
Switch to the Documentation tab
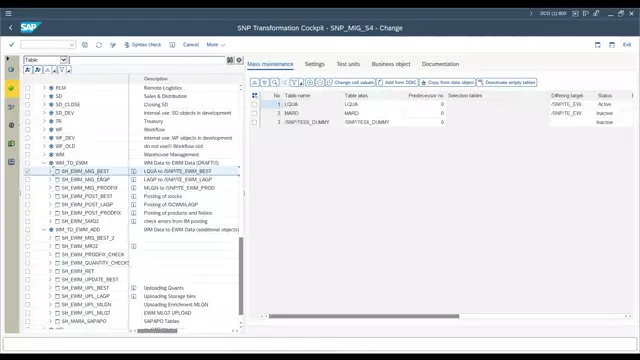click(440, 64)
